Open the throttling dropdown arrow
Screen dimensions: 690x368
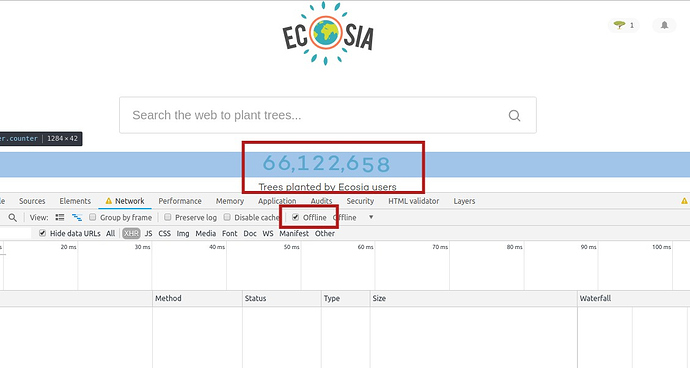(x=371, y=217)
